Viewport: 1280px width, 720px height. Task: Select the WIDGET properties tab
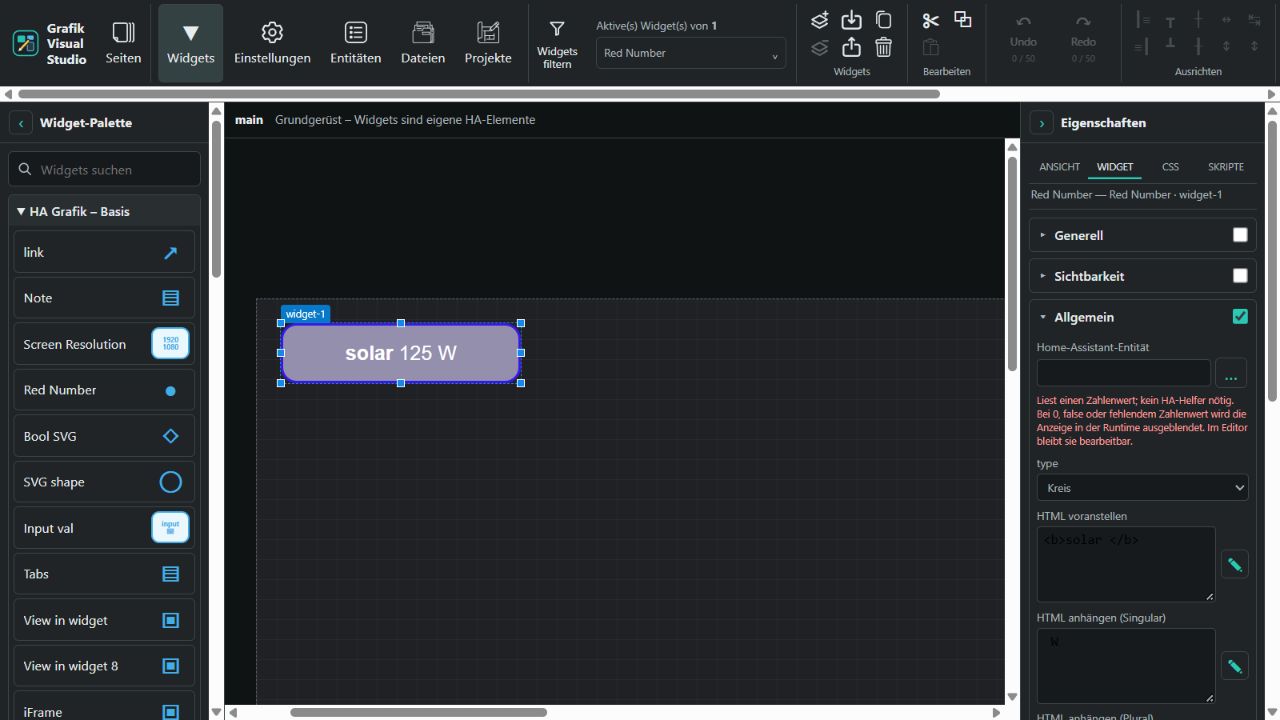(1115, 167)
